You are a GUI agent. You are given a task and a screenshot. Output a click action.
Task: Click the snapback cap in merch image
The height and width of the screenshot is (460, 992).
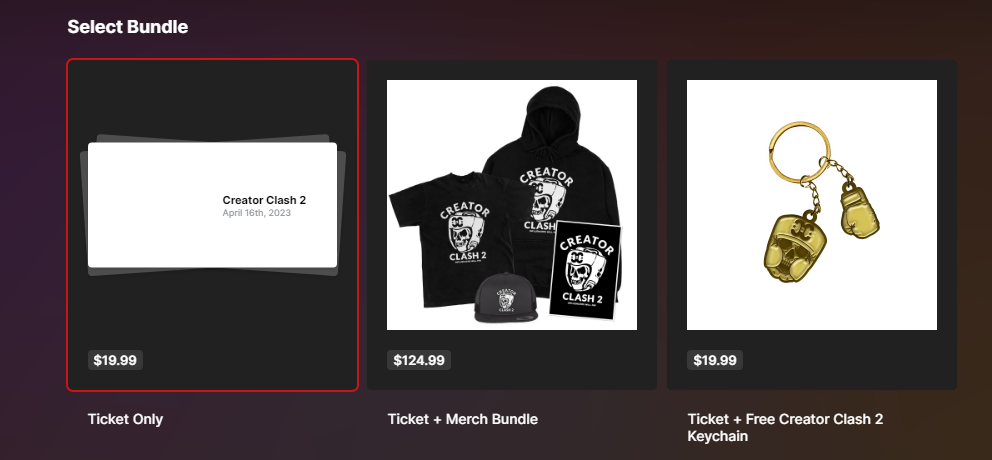click(x=506, y=299)
